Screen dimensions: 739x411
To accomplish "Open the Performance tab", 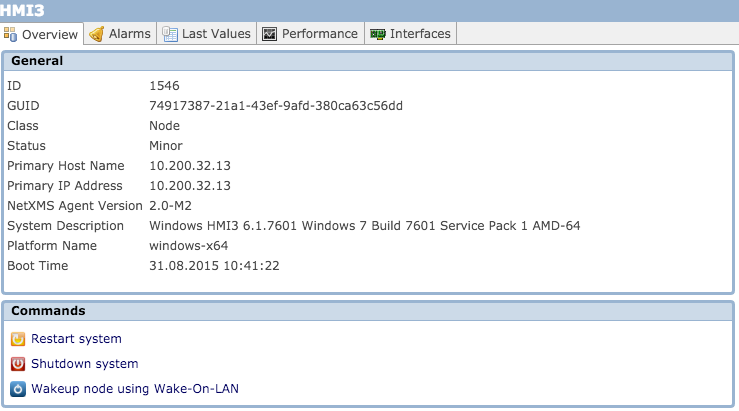I will pos(311,34).
